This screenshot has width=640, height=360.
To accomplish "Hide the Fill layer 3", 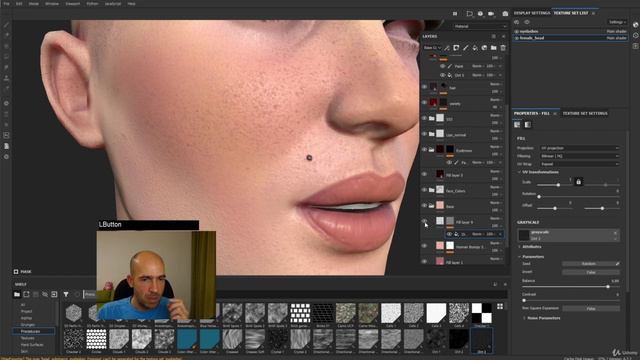I will point(424,174).
